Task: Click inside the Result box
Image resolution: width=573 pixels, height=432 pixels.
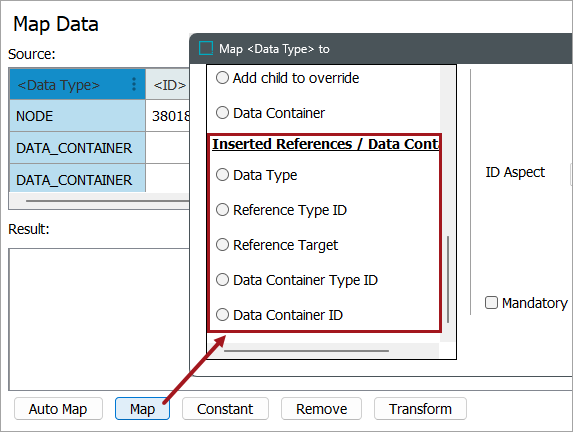Action: [99, 319]
